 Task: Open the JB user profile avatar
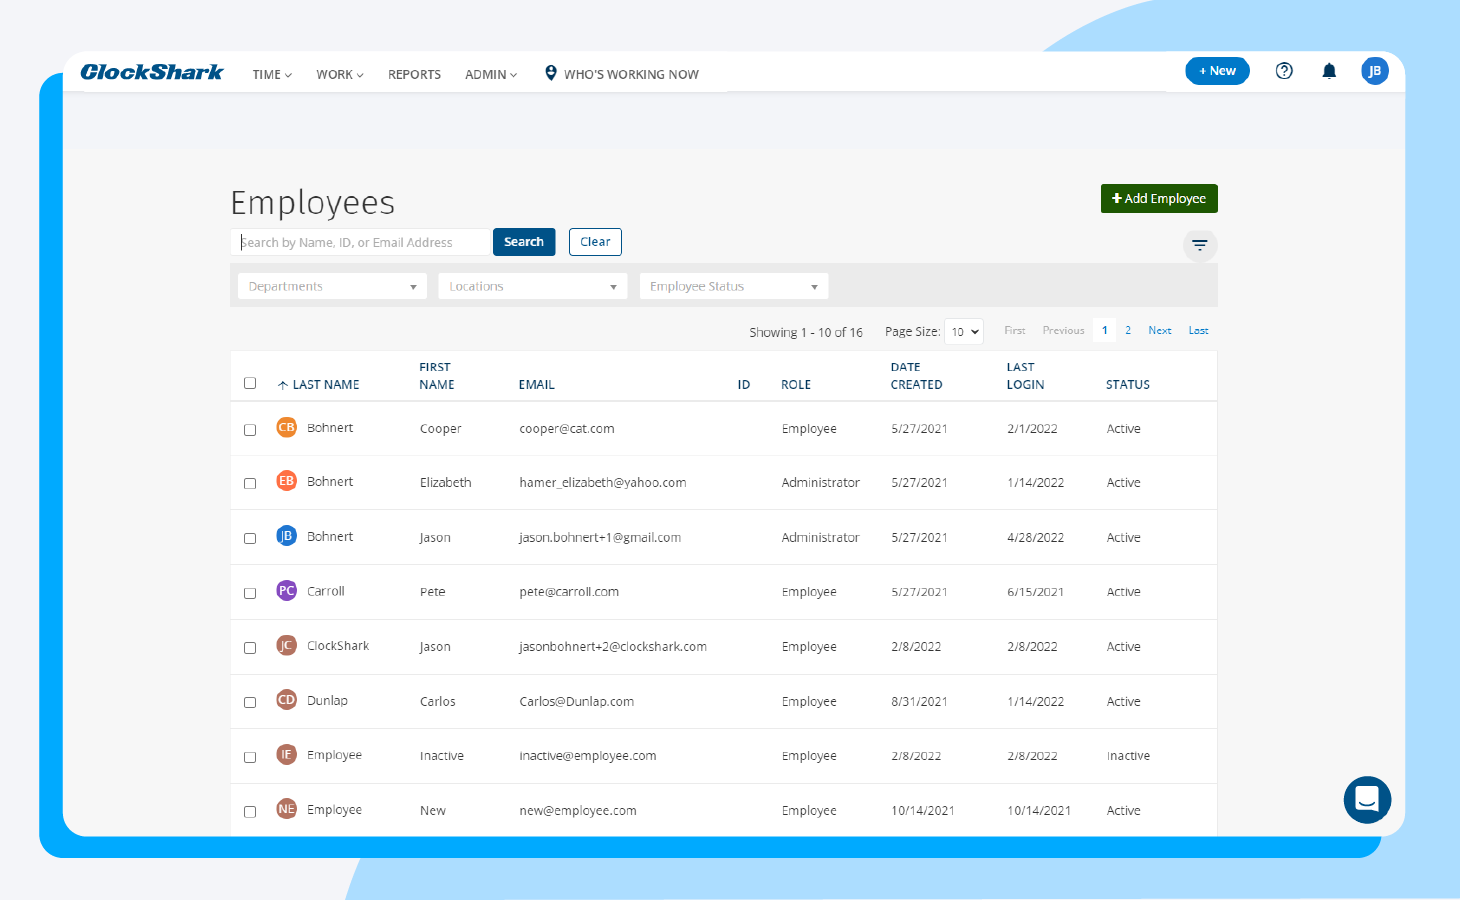[x=1374, y=71]
